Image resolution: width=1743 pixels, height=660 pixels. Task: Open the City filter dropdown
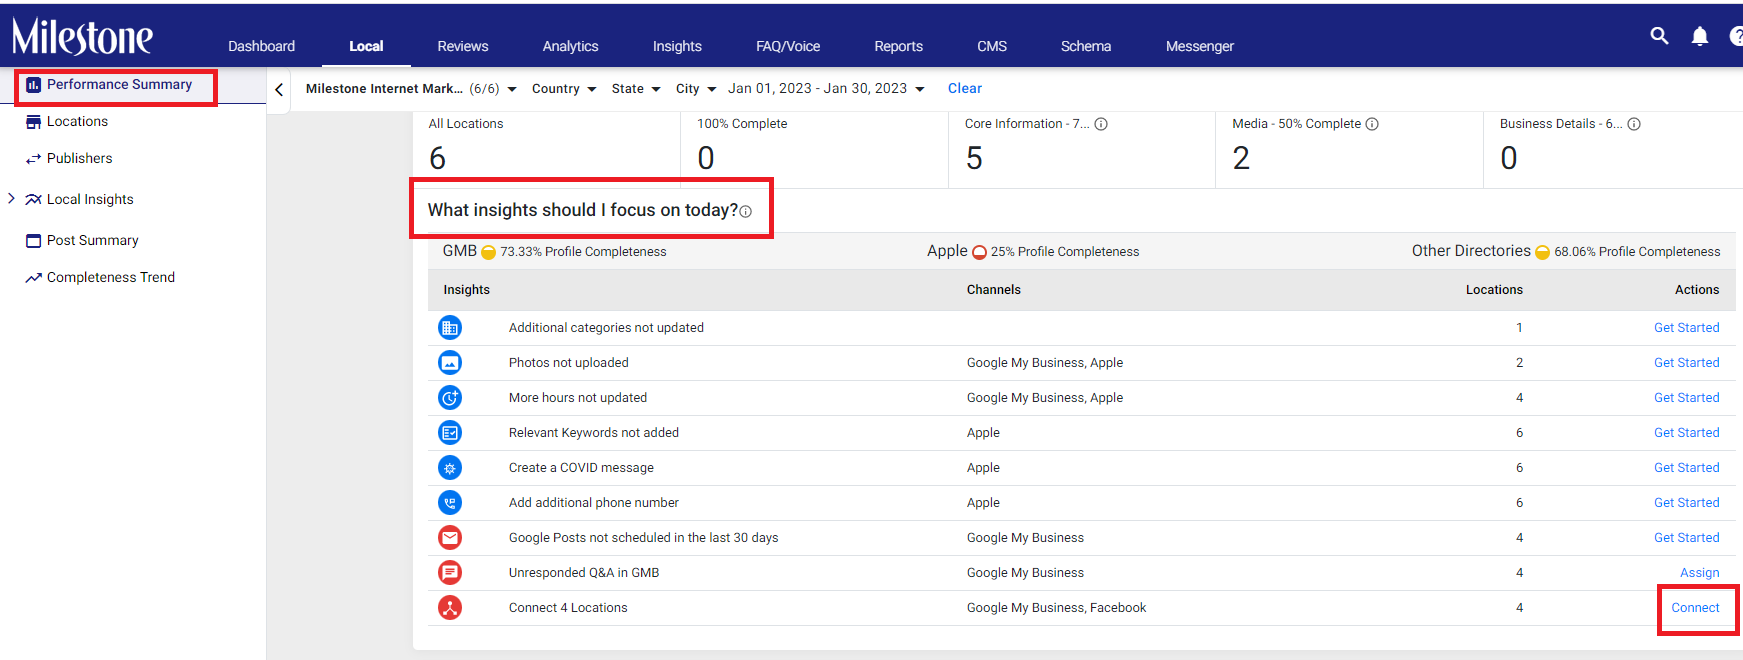click(696, 89)
